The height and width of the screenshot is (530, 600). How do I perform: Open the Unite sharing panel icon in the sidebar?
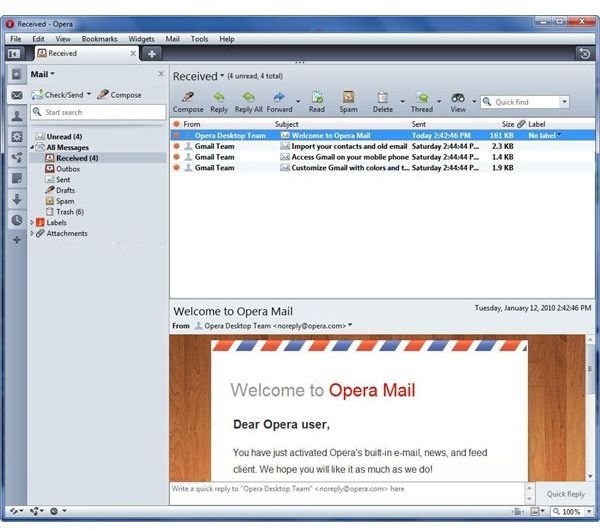[16, 157]
